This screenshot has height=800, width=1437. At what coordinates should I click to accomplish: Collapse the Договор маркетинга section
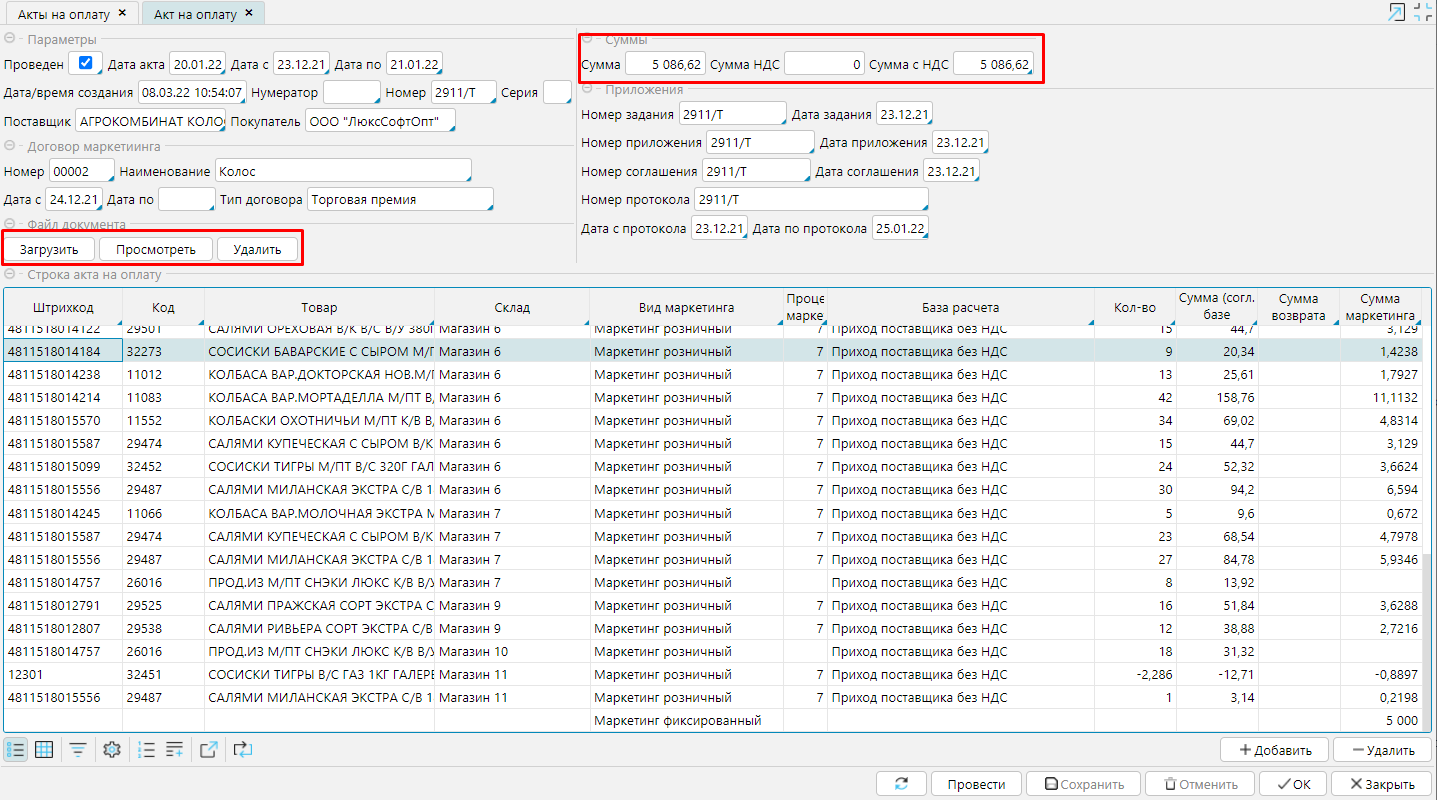click(10, 147)
